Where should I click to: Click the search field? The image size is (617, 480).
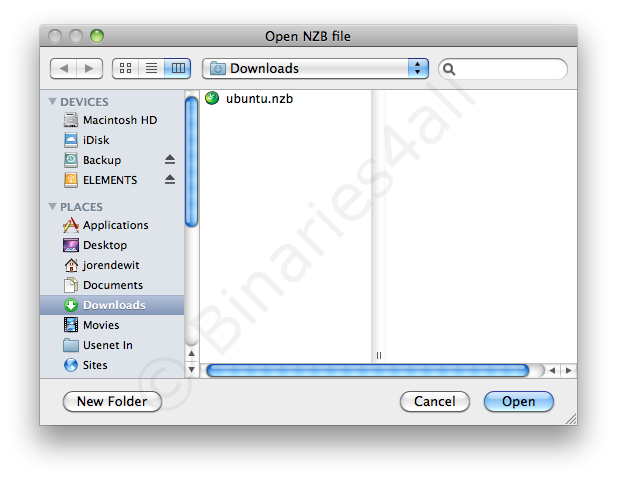click(503, 69)
